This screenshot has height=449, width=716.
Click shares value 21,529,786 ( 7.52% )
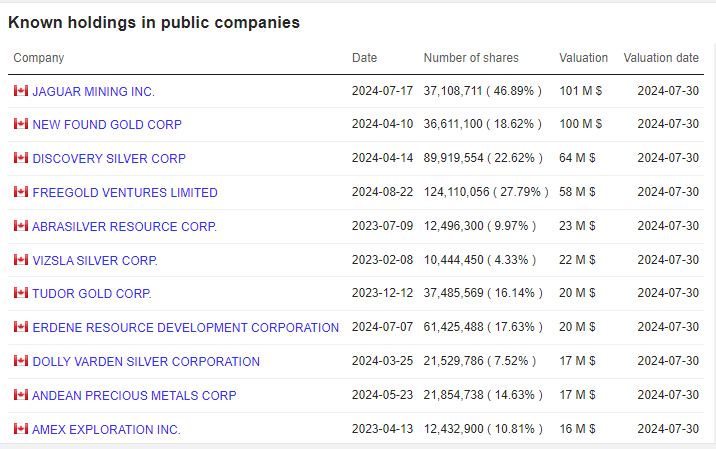480,361
